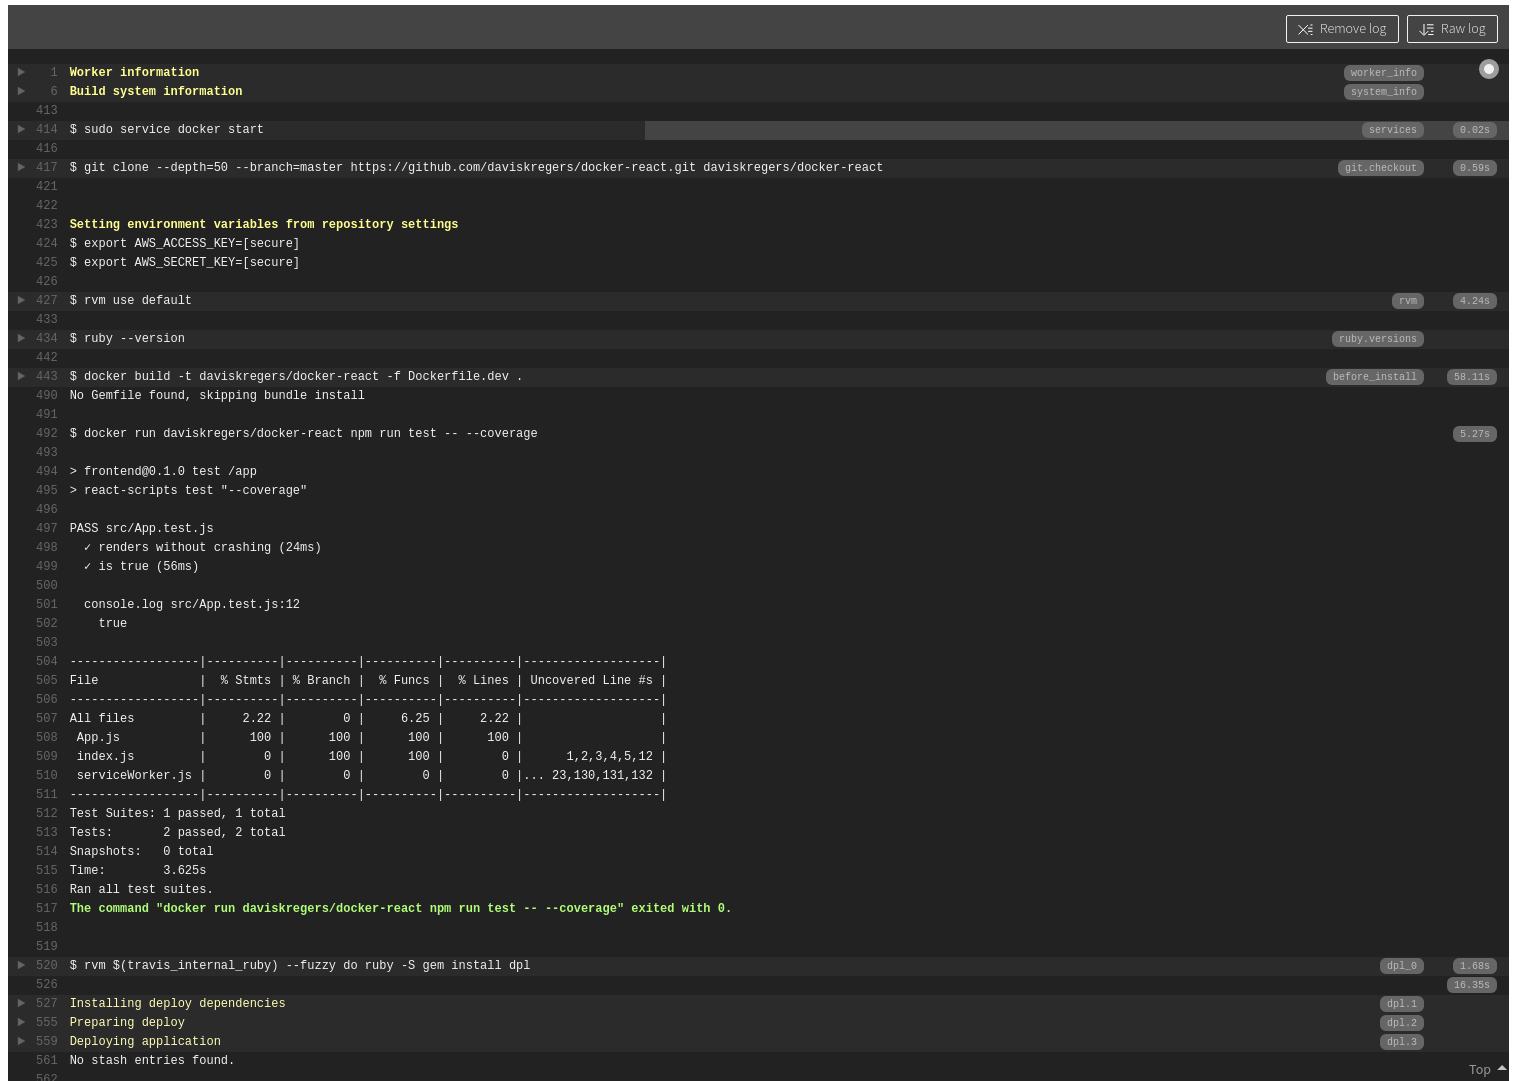Click 'frontend@0.1.0 test /app' line
Viewport: 1518px width, 1081px height.
click(163, 471)
